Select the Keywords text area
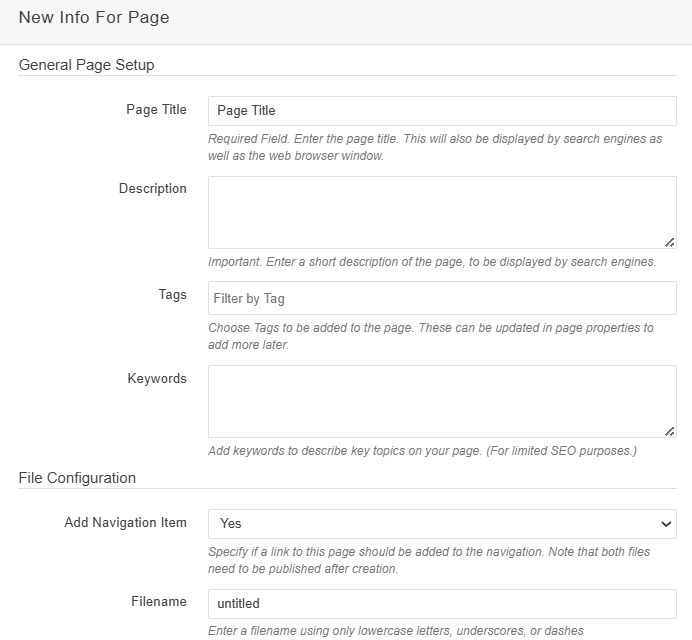This screenshot has width=692, height=640. click(441, 400)
